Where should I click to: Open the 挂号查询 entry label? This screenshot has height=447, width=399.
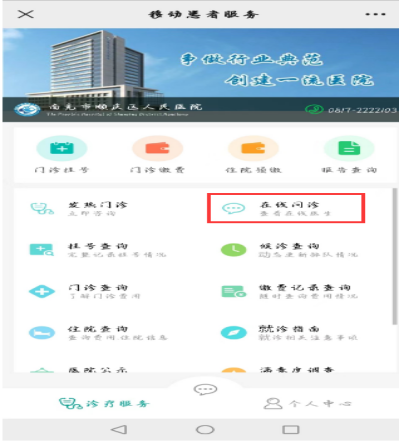pos(98,246)
